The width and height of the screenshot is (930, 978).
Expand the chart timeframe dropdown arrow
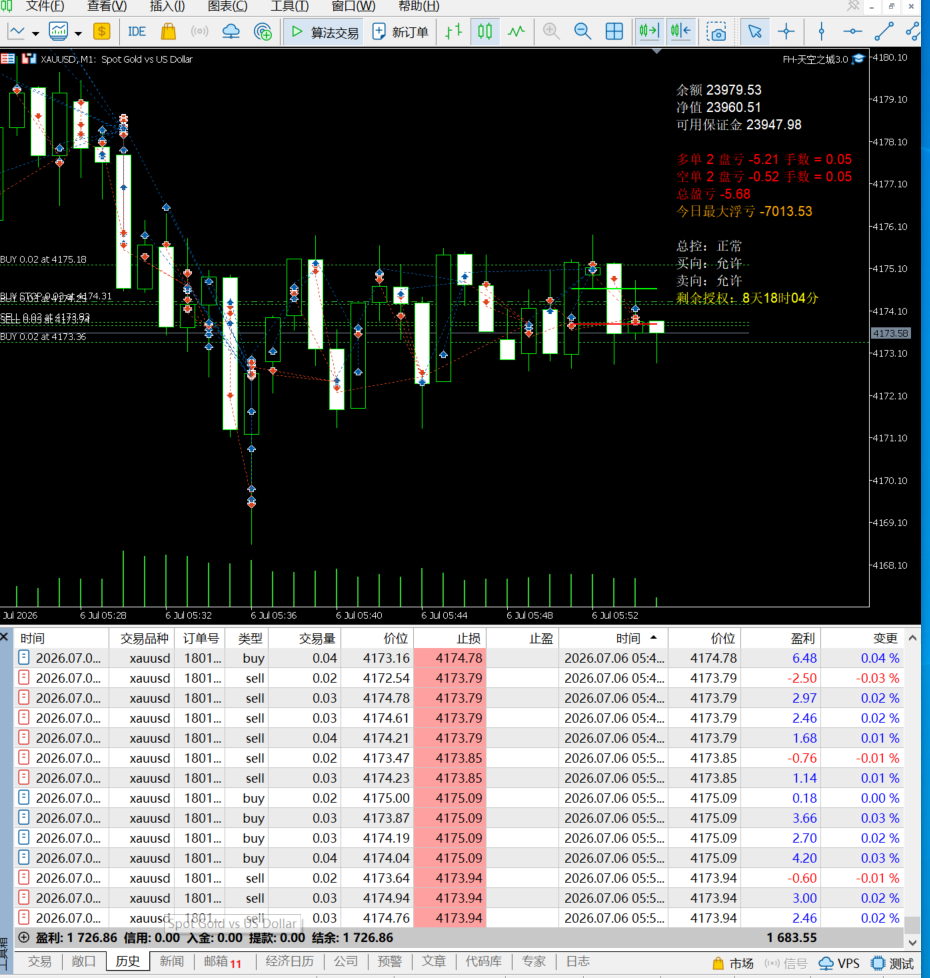pos(36,33)
